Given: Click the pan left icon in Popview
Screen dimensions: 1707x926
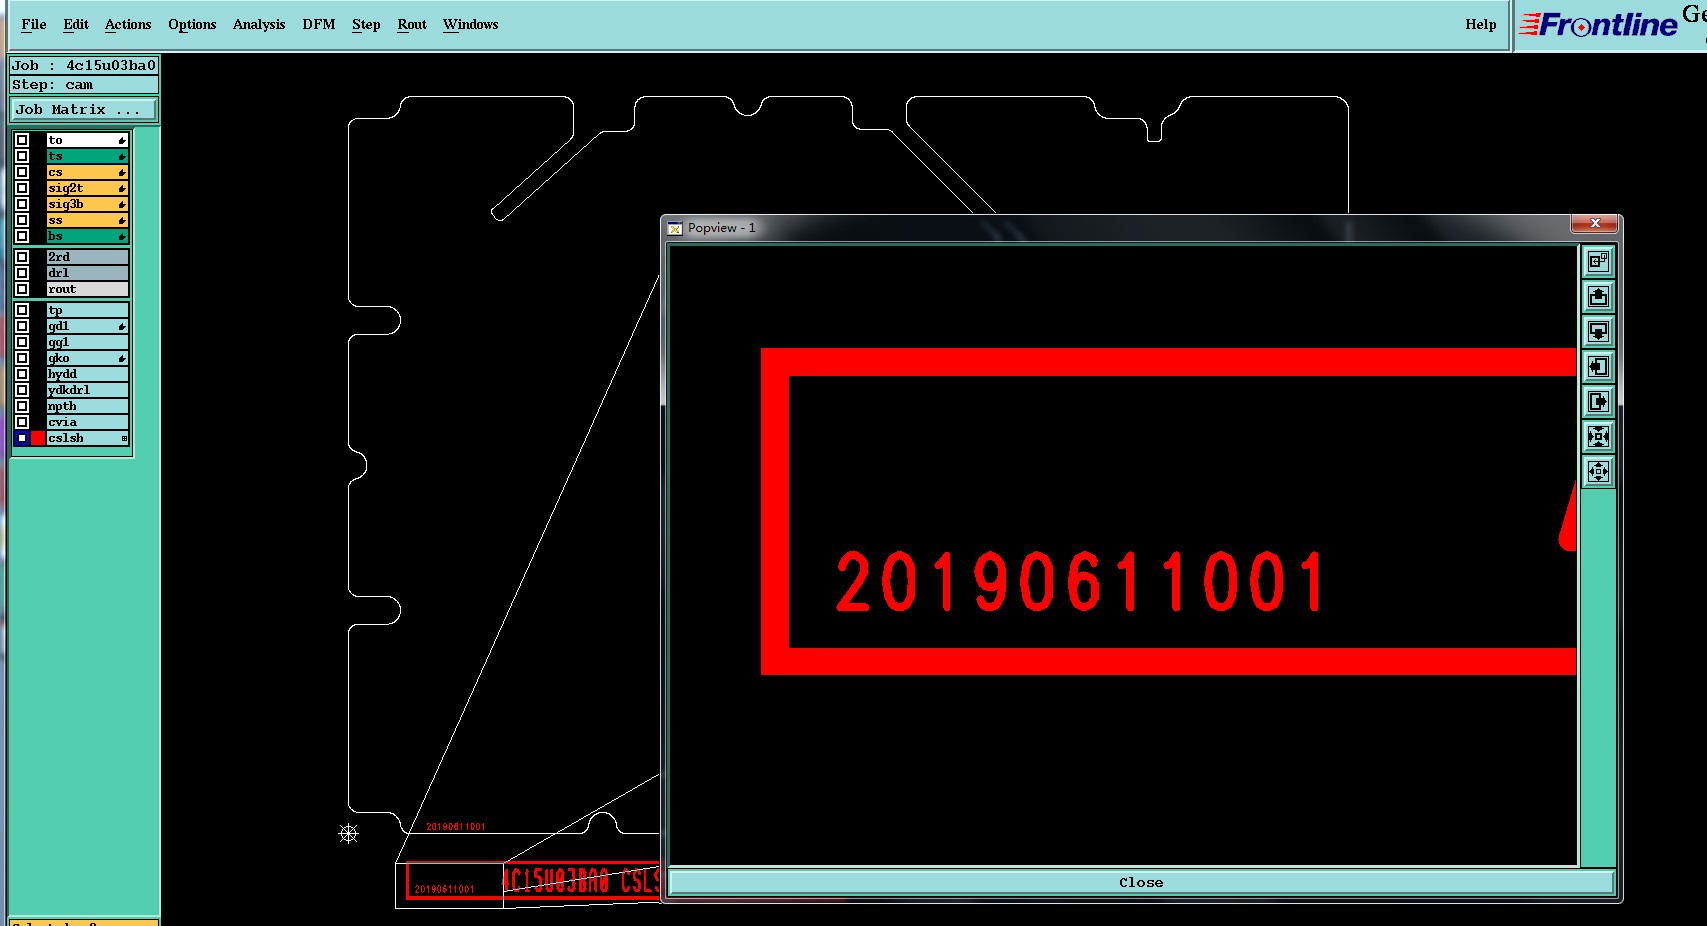Looking at the screenshot, I should [1598, 367].
